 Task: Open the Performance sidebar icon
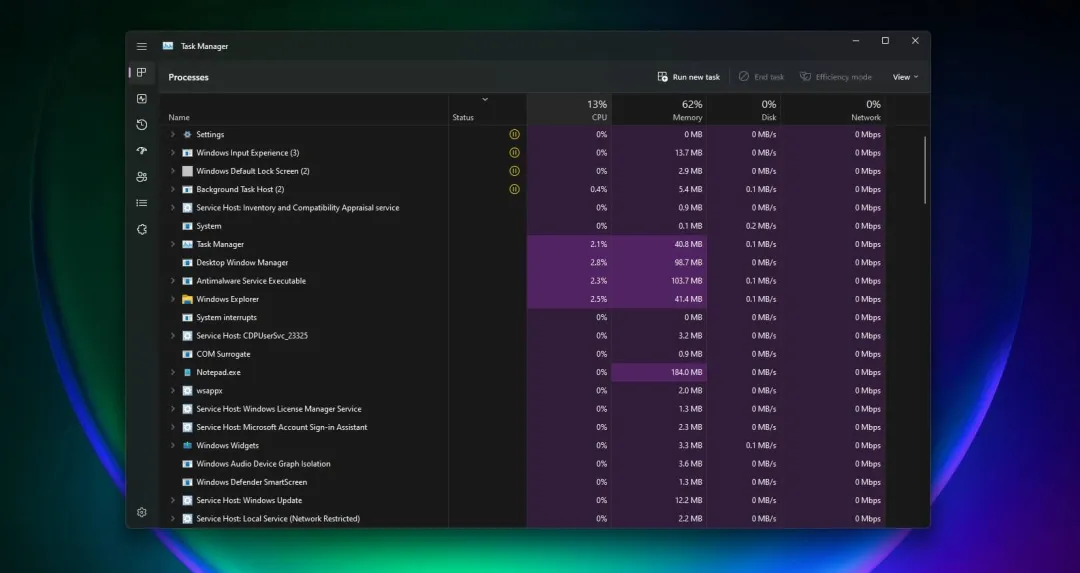click(x=141, y=98)
